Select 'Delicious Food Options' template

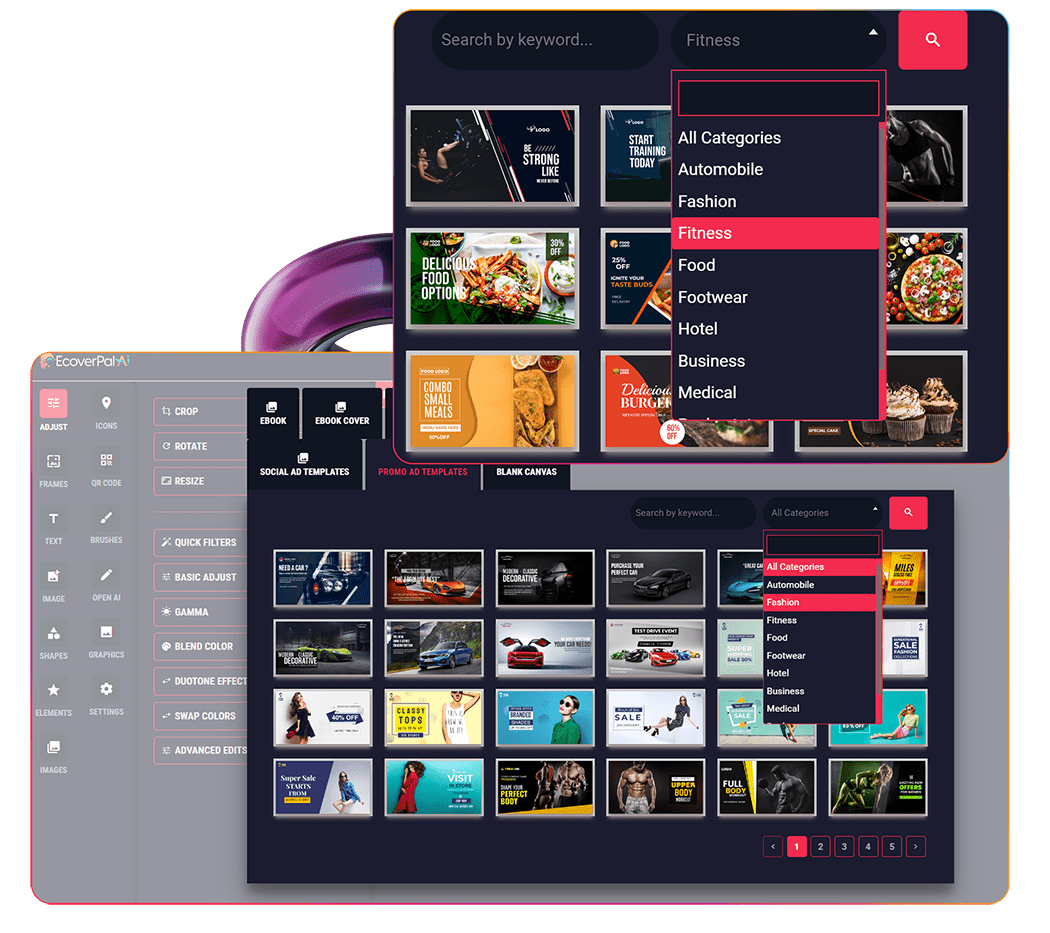[x=493, y=279]
